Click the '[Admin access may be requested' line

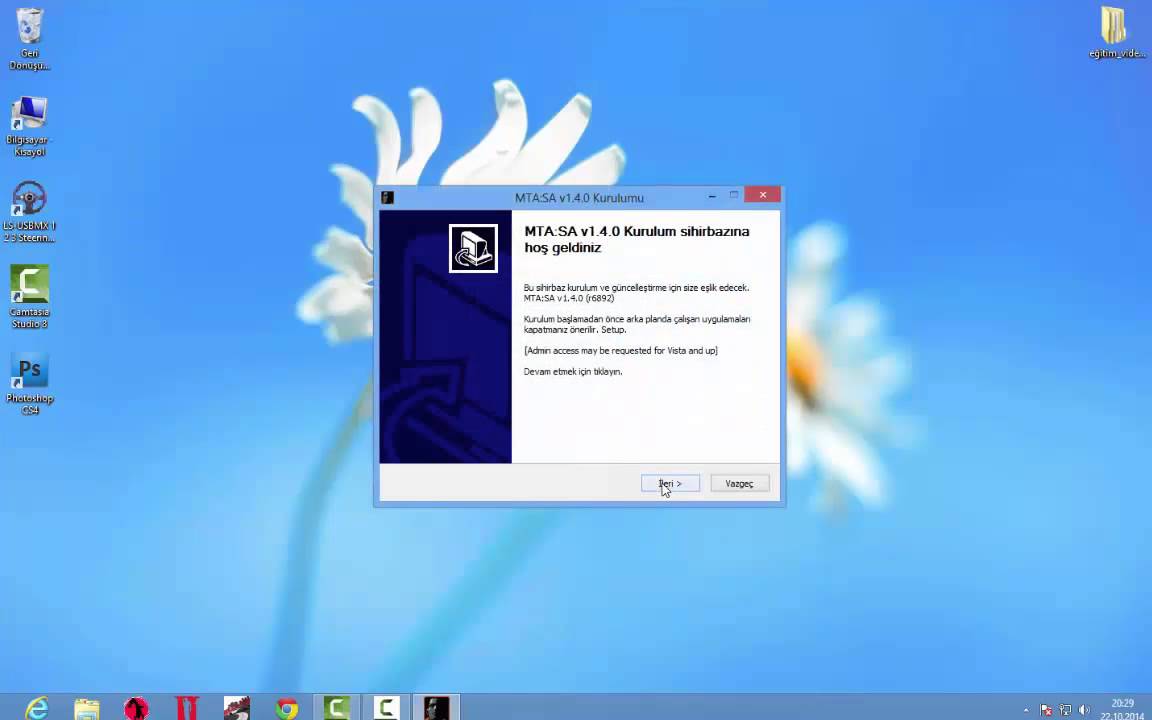(621, 350)
